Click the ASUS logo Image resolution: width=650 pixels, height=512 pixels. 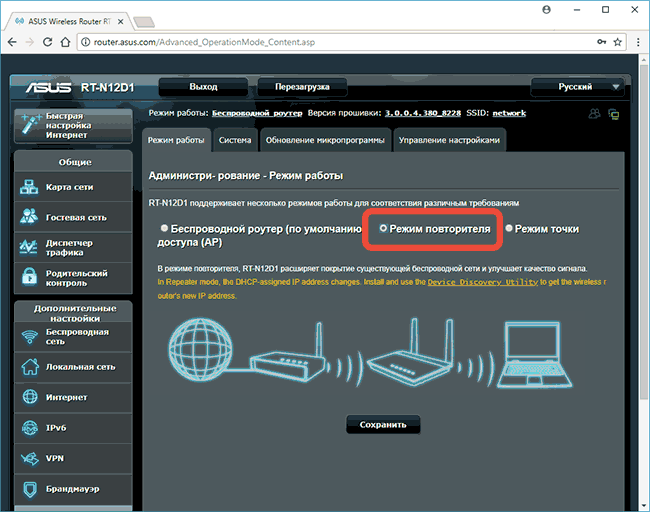coord(48,87)
